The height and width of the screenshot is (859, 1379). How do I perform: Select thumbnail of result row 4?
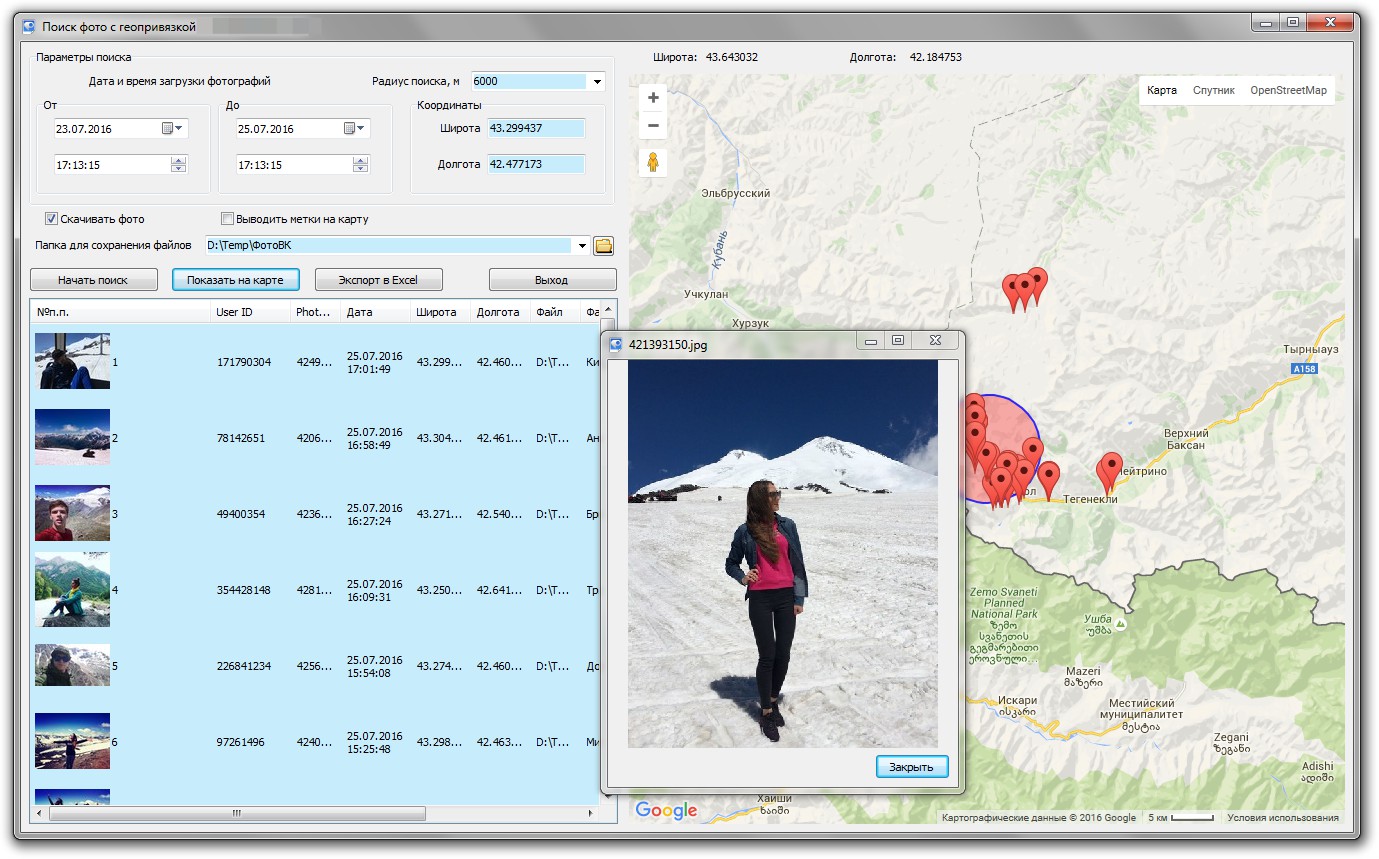coord(72,589)
